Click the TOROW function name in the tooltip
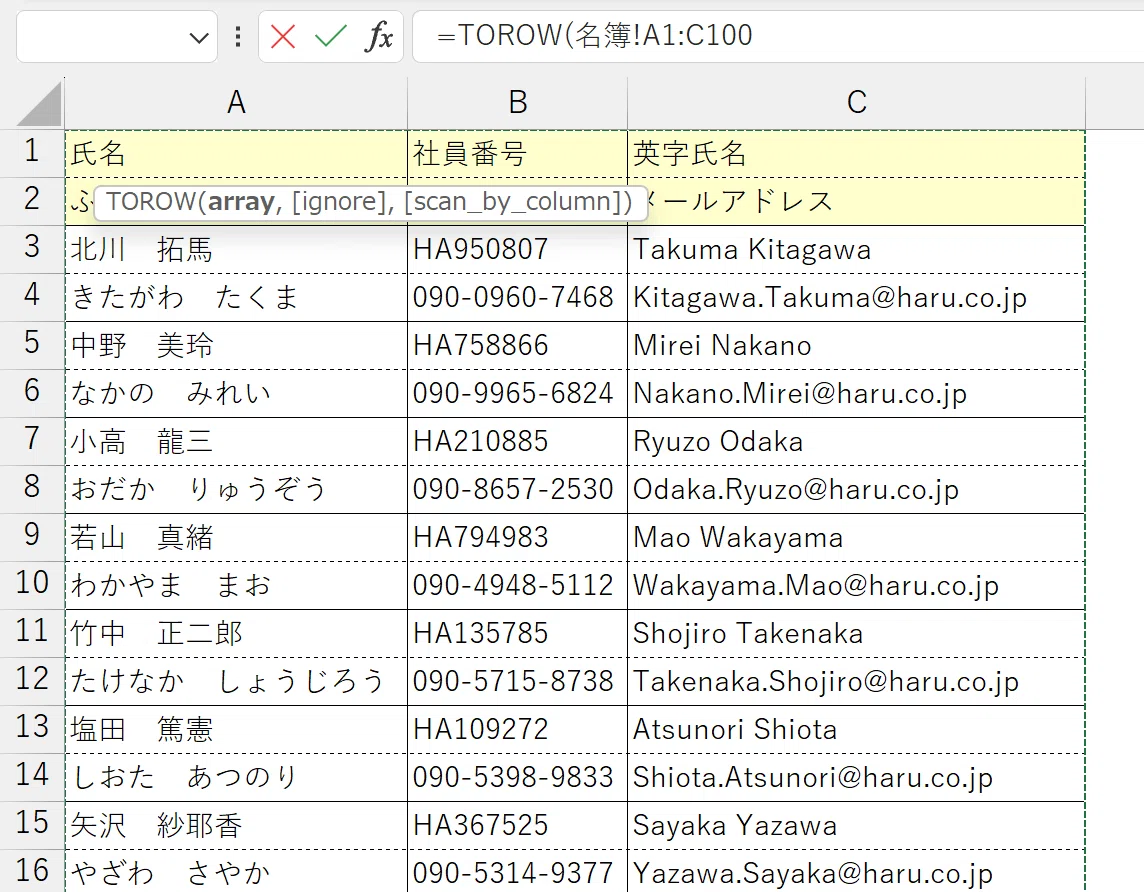Viewport: 1144px width, 892px height. click(x=151, y=201)
